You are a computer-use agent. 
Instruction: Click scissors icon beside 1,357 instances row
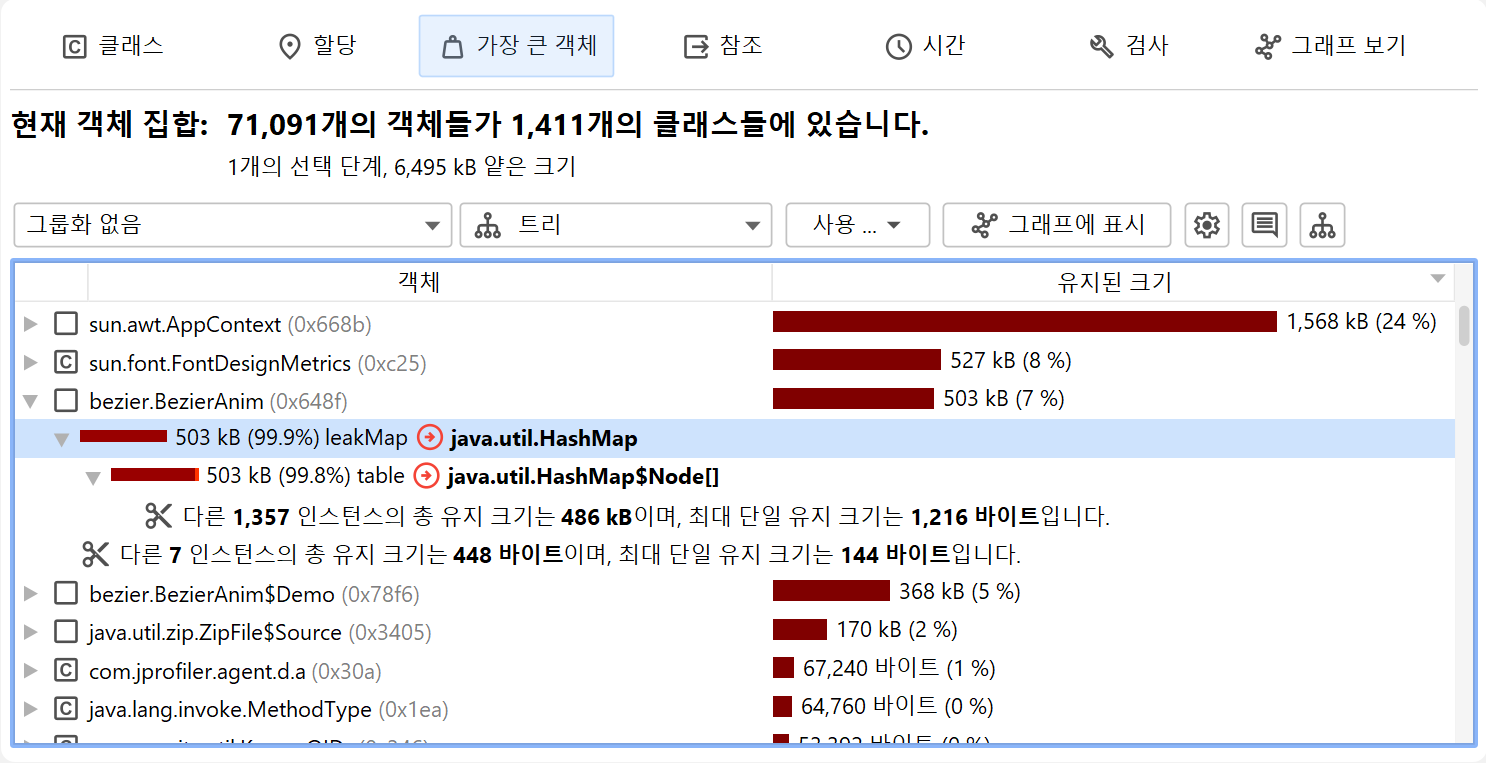159,516
